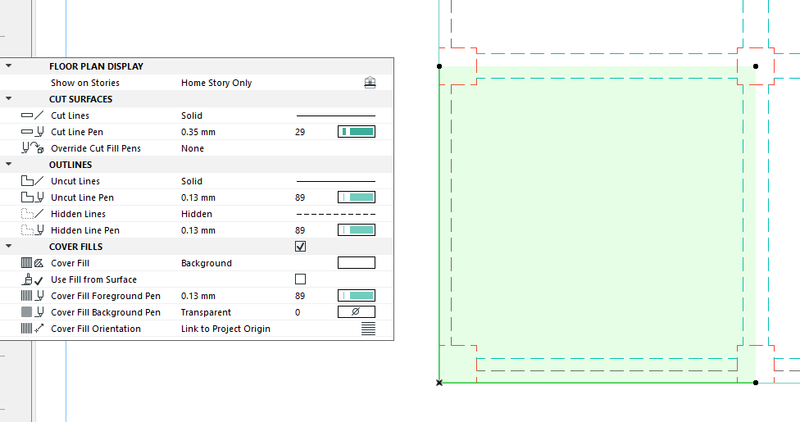Click the Cover Fill Orientation row icon
This screenshot has width=800, height=422.
pyautogui.click(x=32, y=329)
